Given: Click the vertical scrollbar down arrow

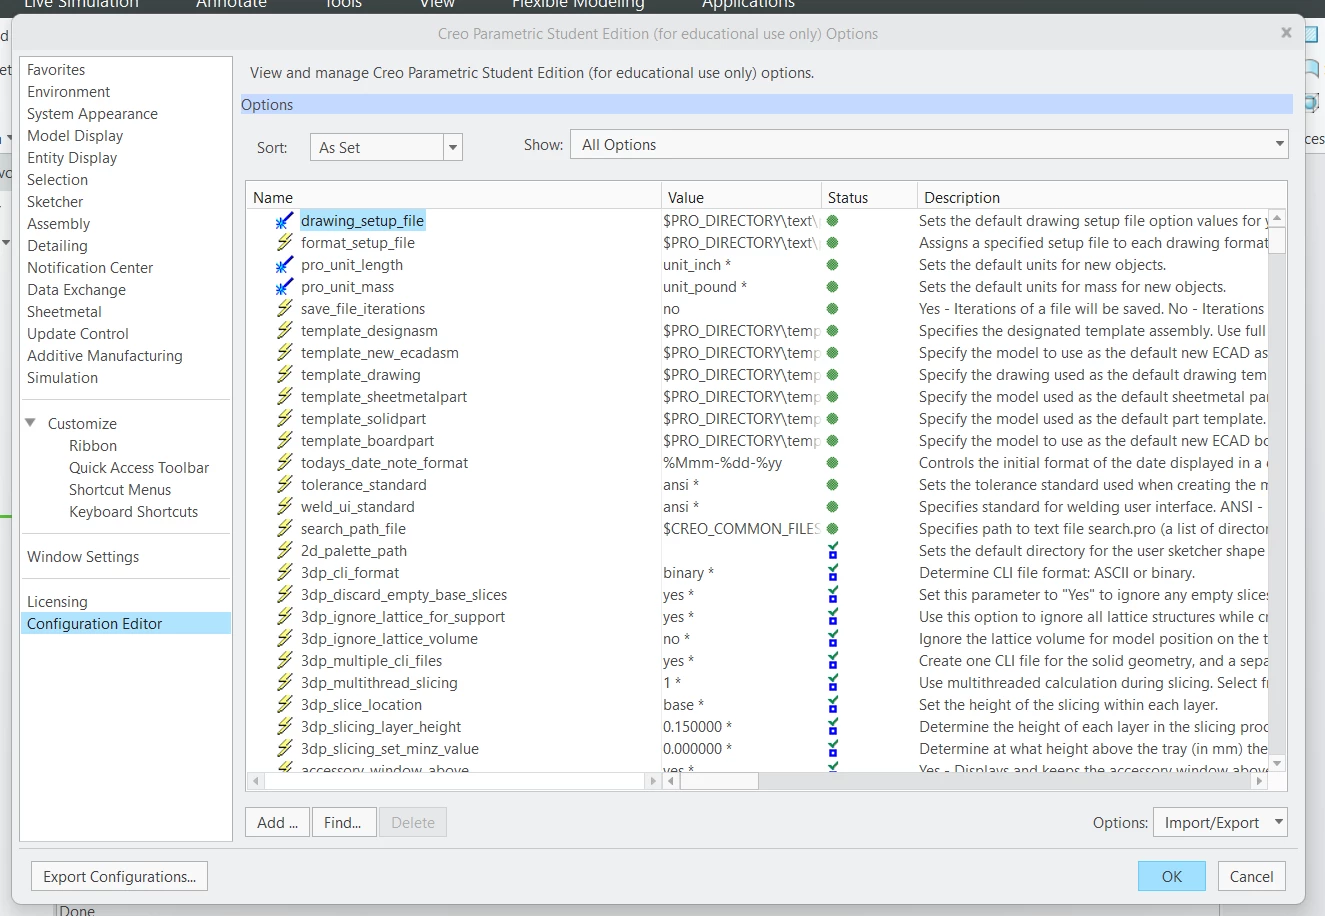Looking at the screenshot, I should pos(1277,764).
